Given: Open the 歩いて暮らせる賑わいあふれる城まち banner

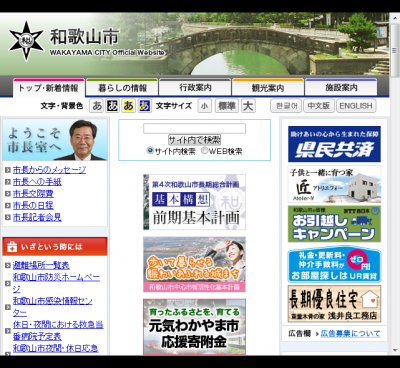Looking at the screenshot, I should click(x=194, y=264).
